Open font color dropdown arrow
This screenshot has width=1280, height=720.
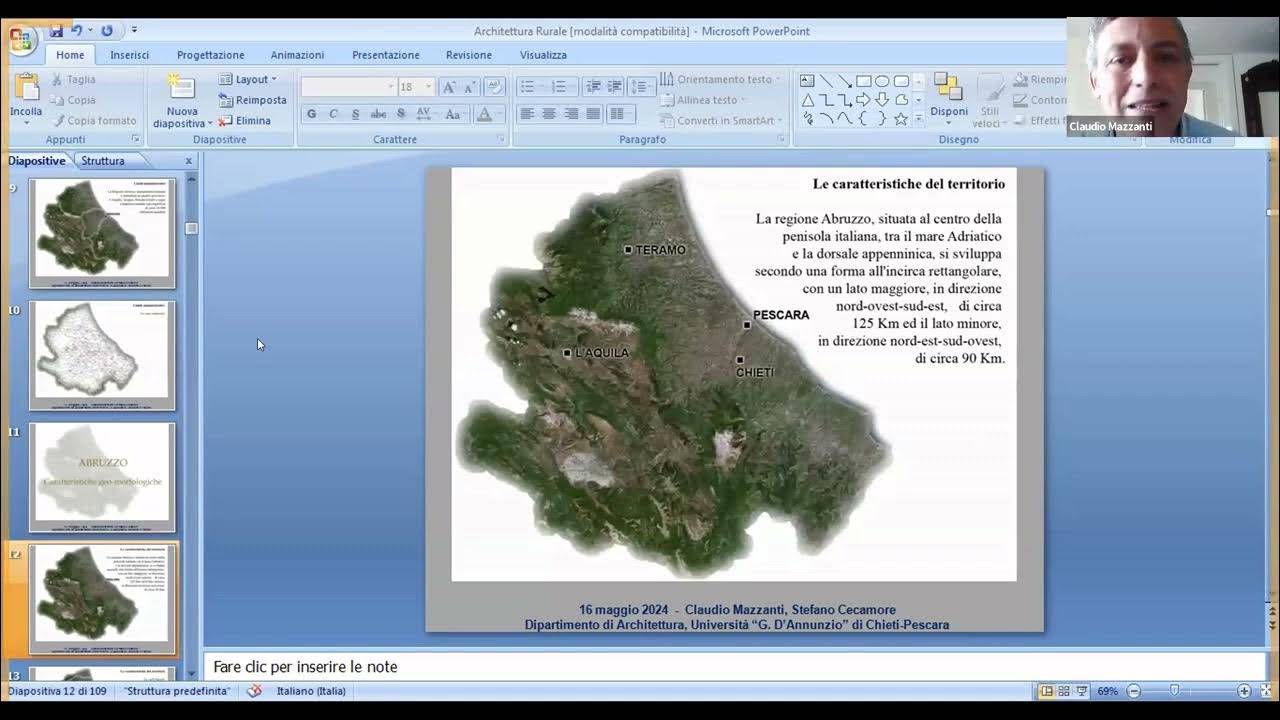click(500, 114)
